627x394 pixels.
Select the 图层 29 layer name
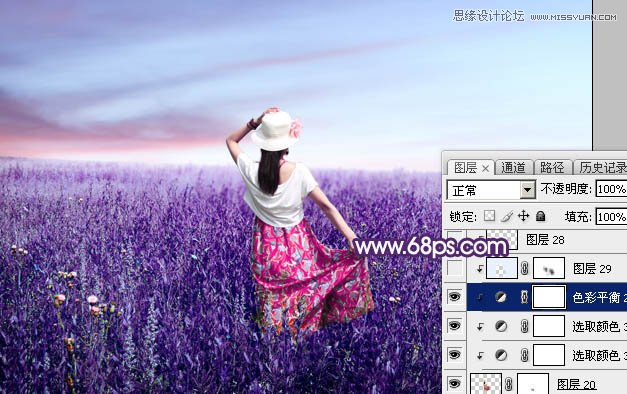[592, 268]
